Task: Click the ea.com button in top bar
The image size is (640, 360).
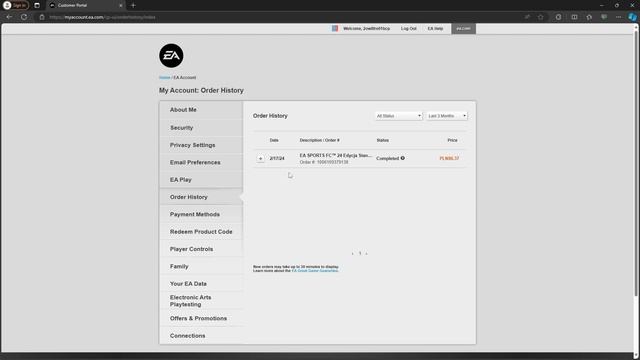Action: pos(463,29)
